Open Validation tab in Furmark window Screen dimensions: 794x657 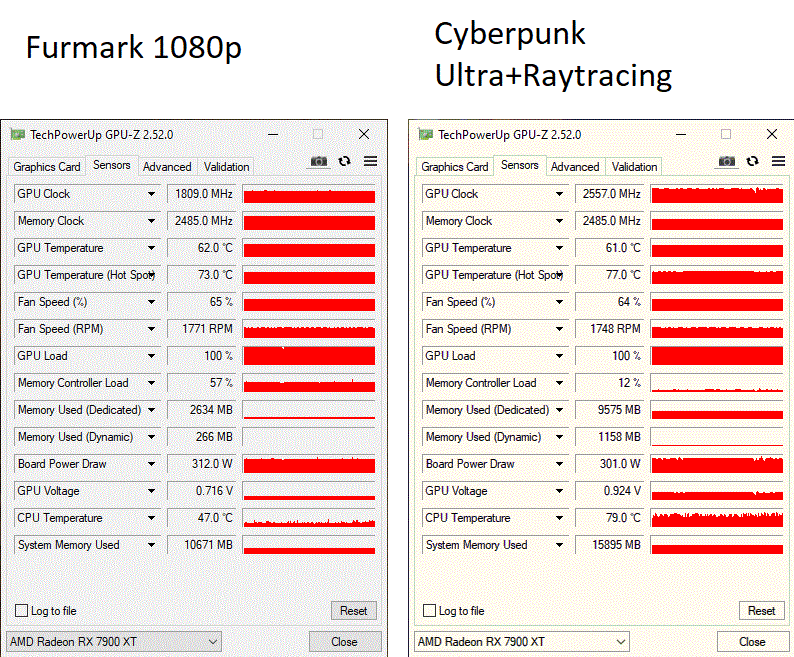226,167
